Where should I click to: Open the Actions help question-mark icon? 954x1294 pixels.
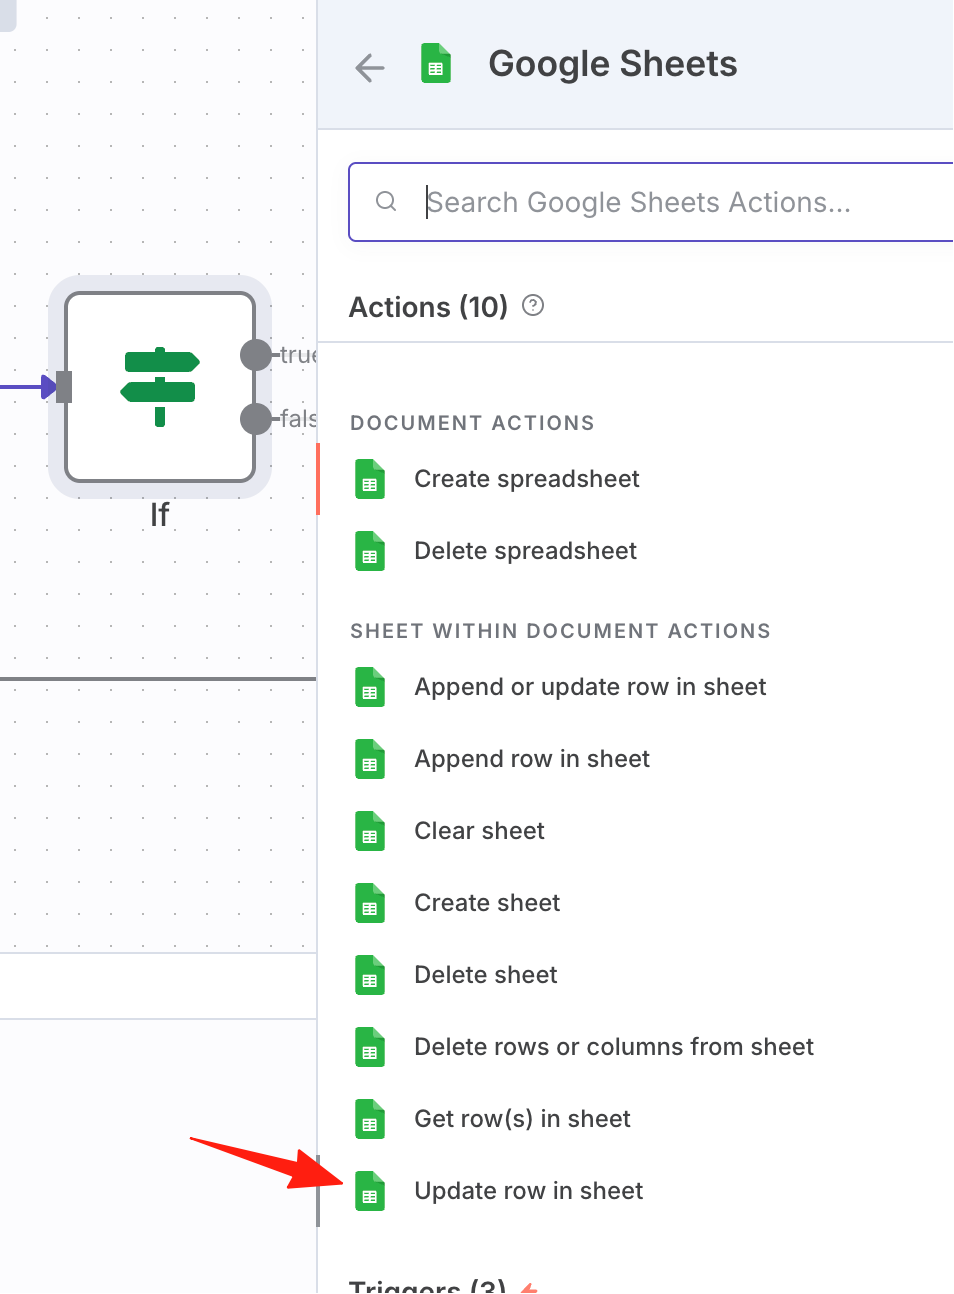pyautogui.click(x=533, y=306)
